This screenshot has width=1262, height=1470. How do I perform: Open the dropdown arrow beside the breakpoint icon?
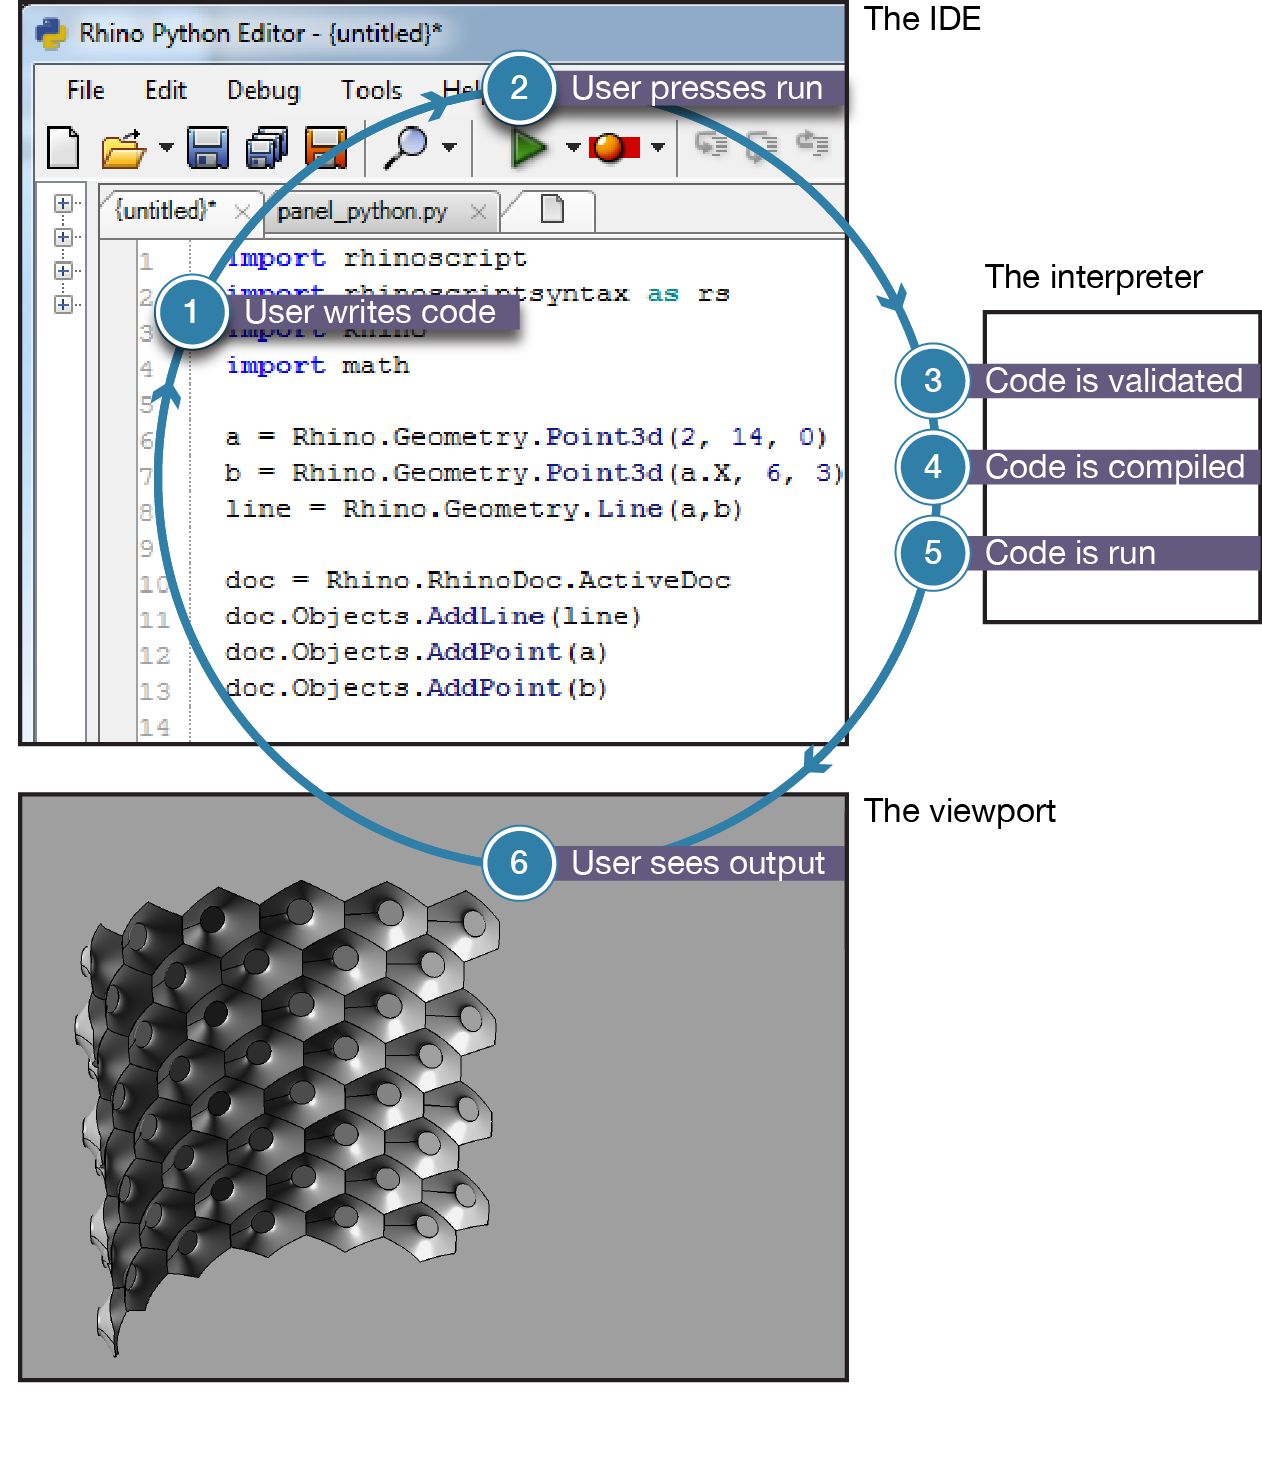tap(657, 148)
